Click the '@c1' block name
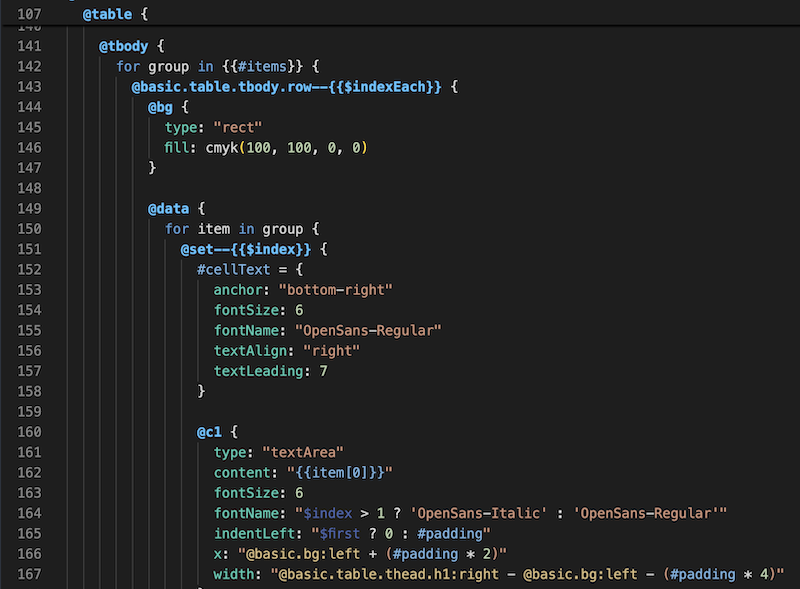The width and height of the screenshot is (800, 589). click(x=209, y=432)
